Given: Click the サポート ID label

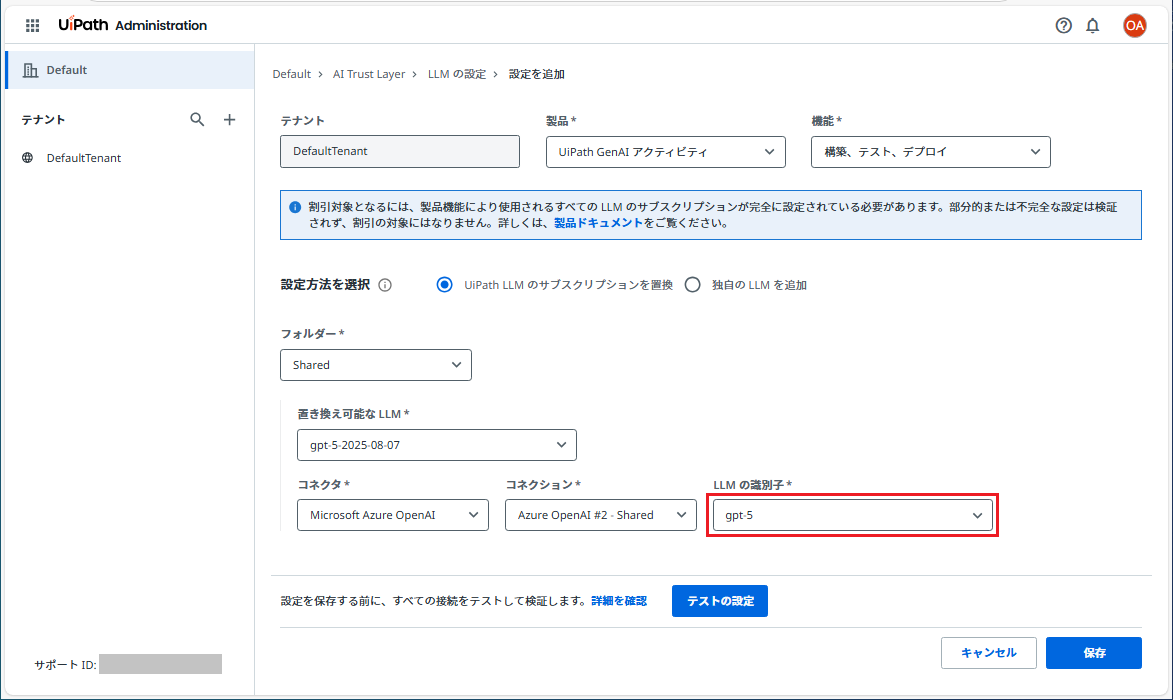Looking at the screenshot, I should click(x=65, y=665).
